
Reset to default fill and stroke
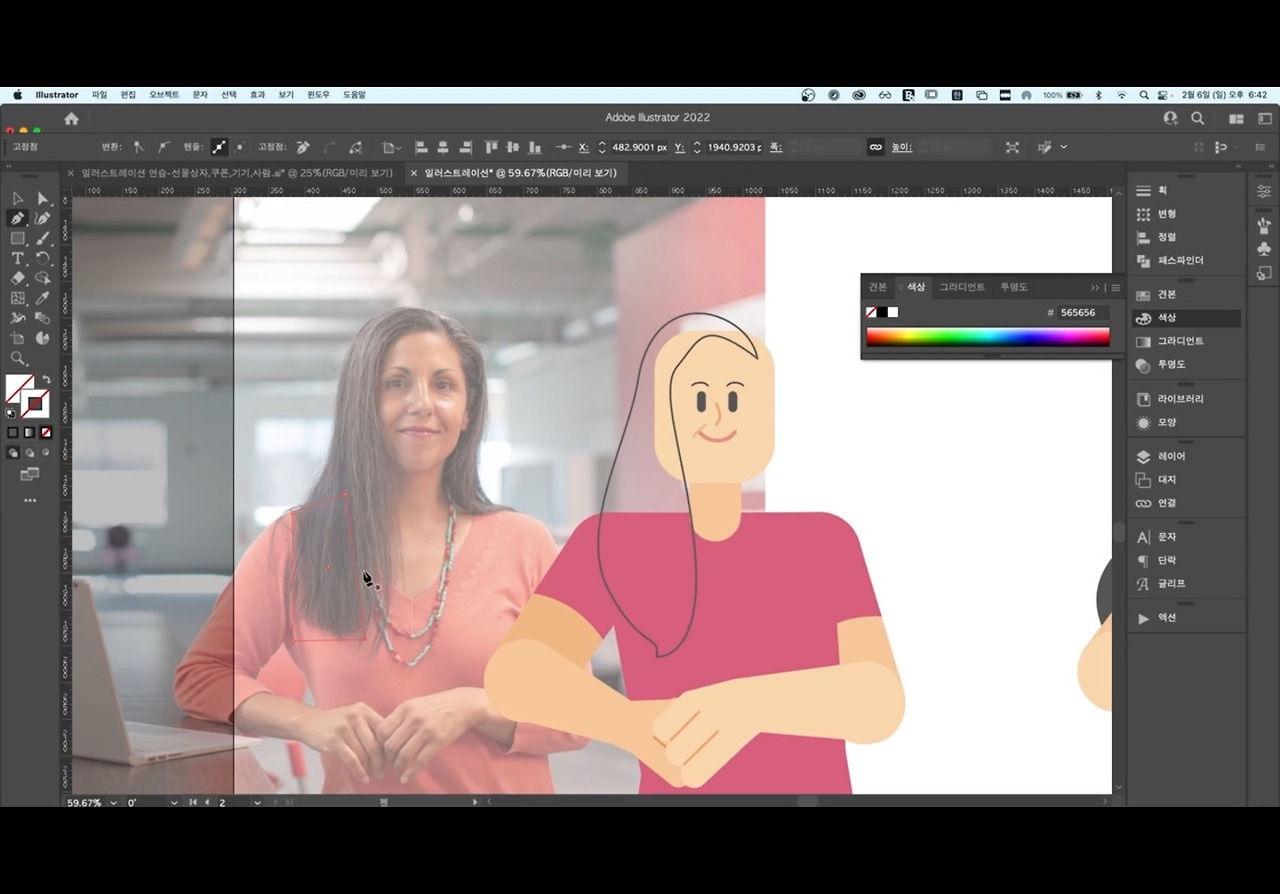11,412
